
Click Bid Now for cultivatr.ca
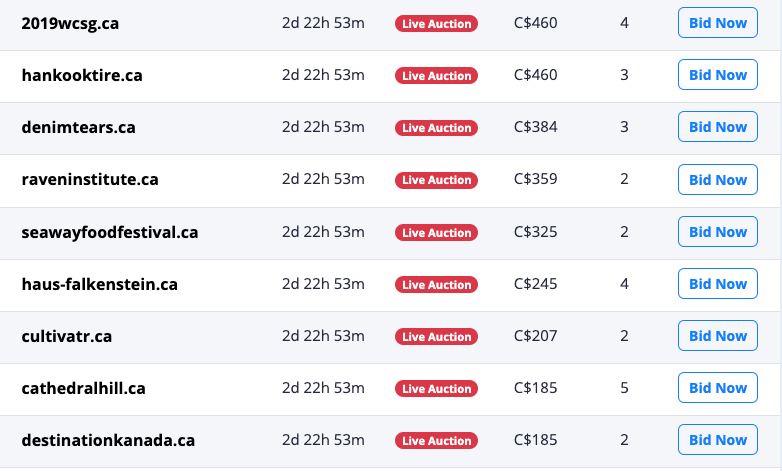(718, 335)
